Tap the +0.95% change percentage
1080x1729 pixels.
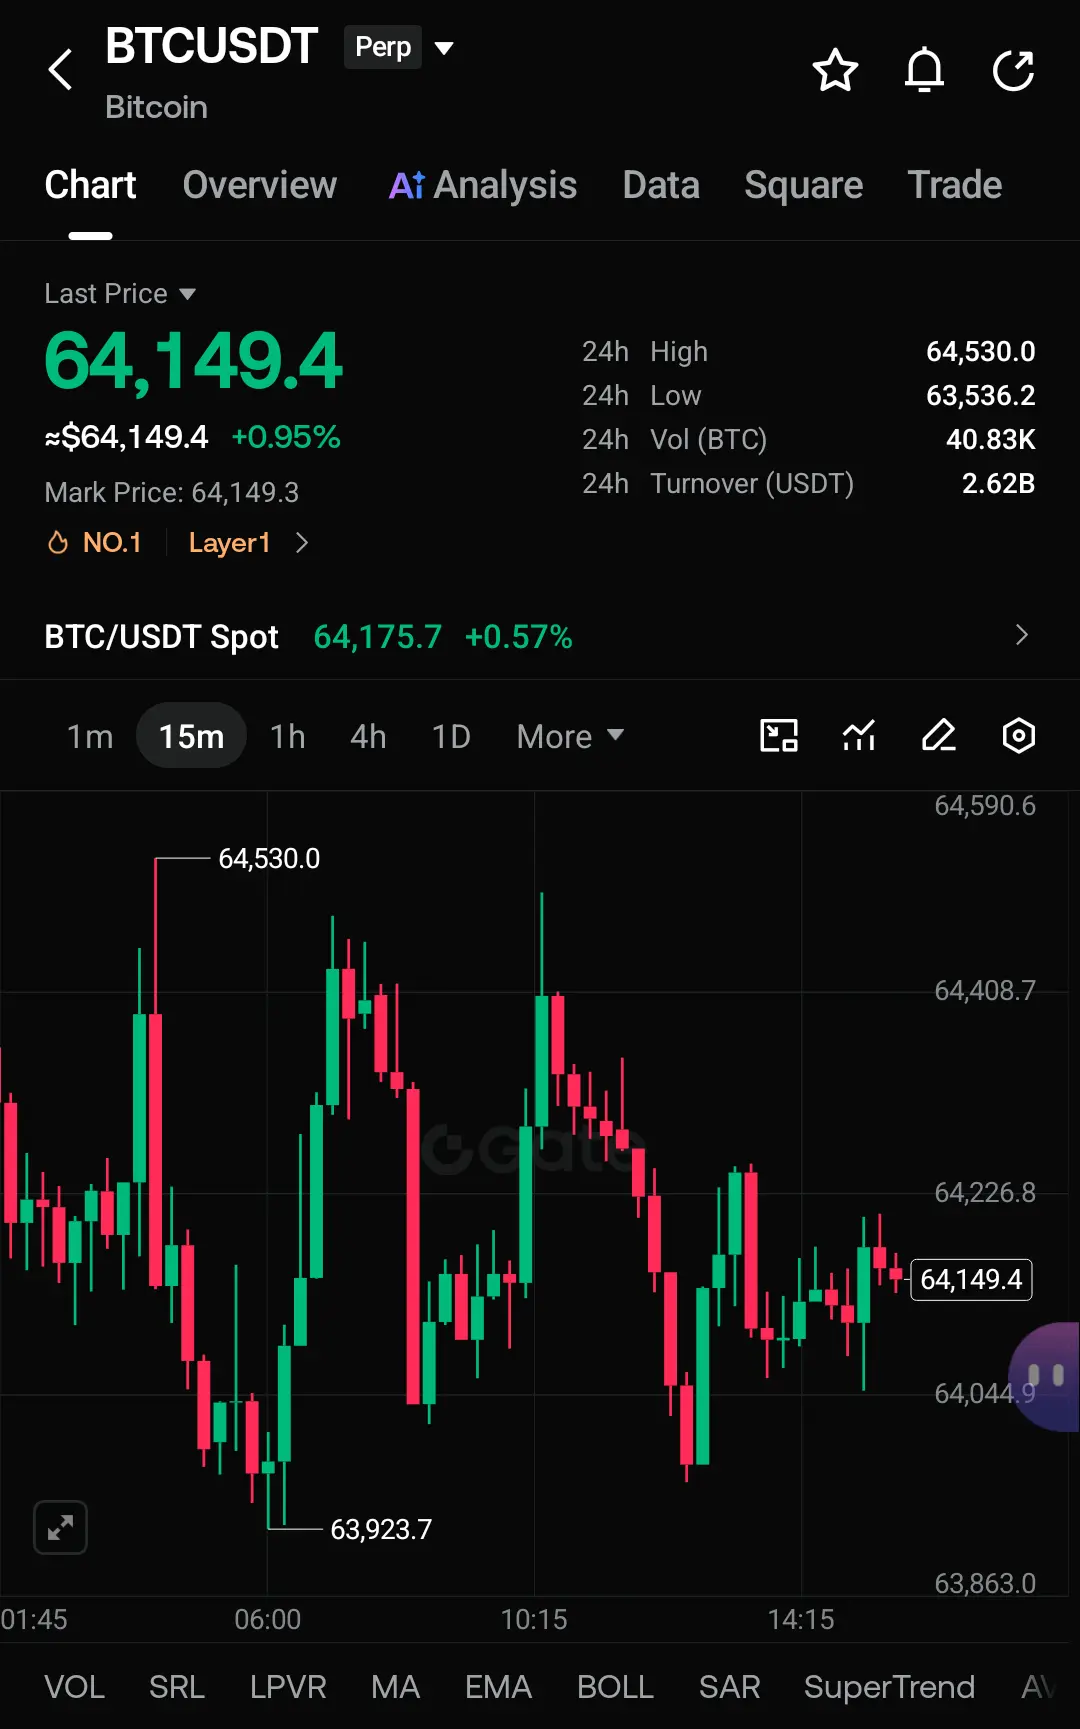[286, 437]
